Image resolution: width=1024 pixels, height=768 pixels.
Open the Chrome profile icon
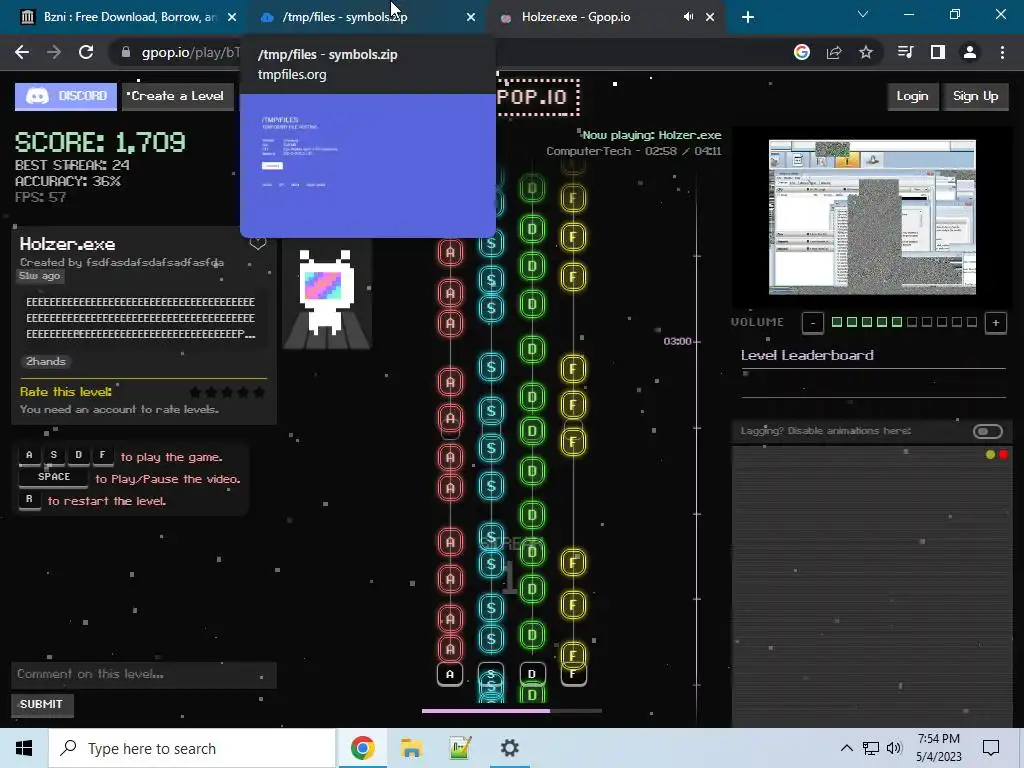coord(970,53)
